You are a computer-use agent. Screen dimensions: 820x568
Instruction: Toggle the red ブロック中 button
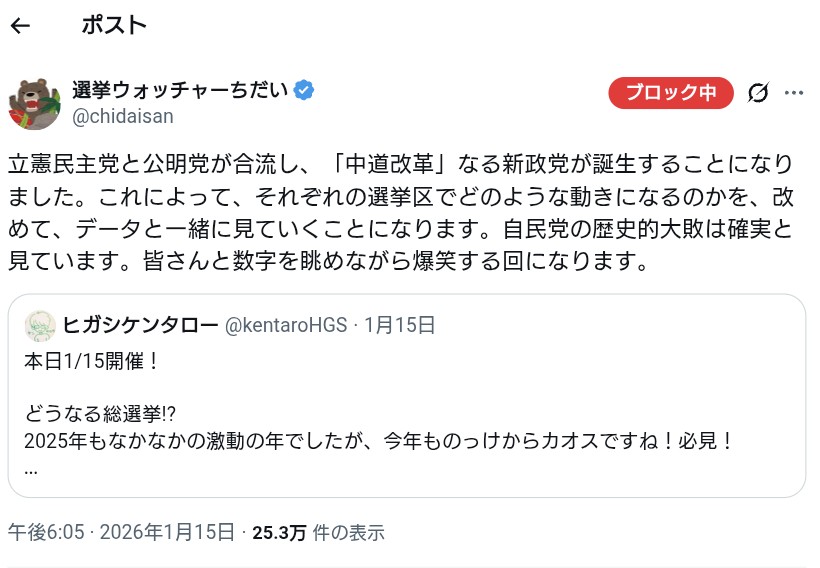click(x=671, y=93)
